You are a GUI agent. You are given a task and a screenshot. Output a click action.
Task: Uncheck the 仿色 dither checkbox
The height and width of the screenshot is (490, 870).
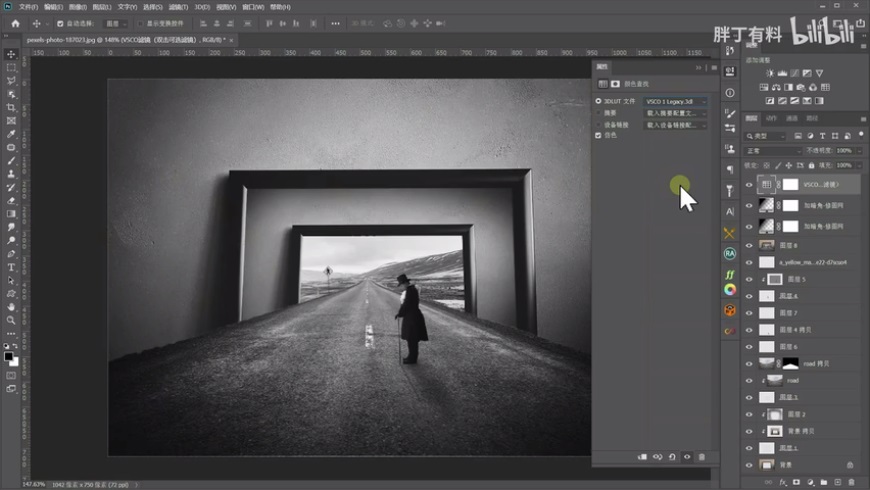pyautogui.click(x=599, y=135)
